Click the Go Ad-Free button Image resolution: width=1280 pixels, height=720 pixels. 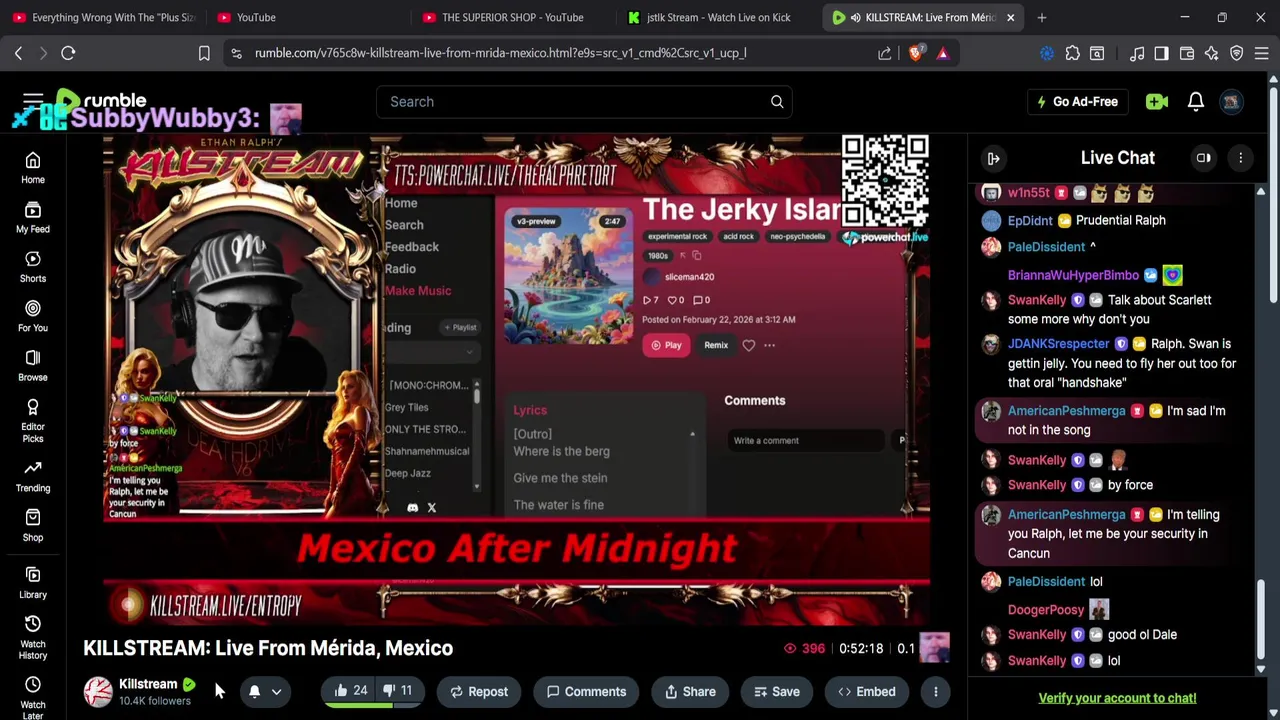[x=1077, y=101]
